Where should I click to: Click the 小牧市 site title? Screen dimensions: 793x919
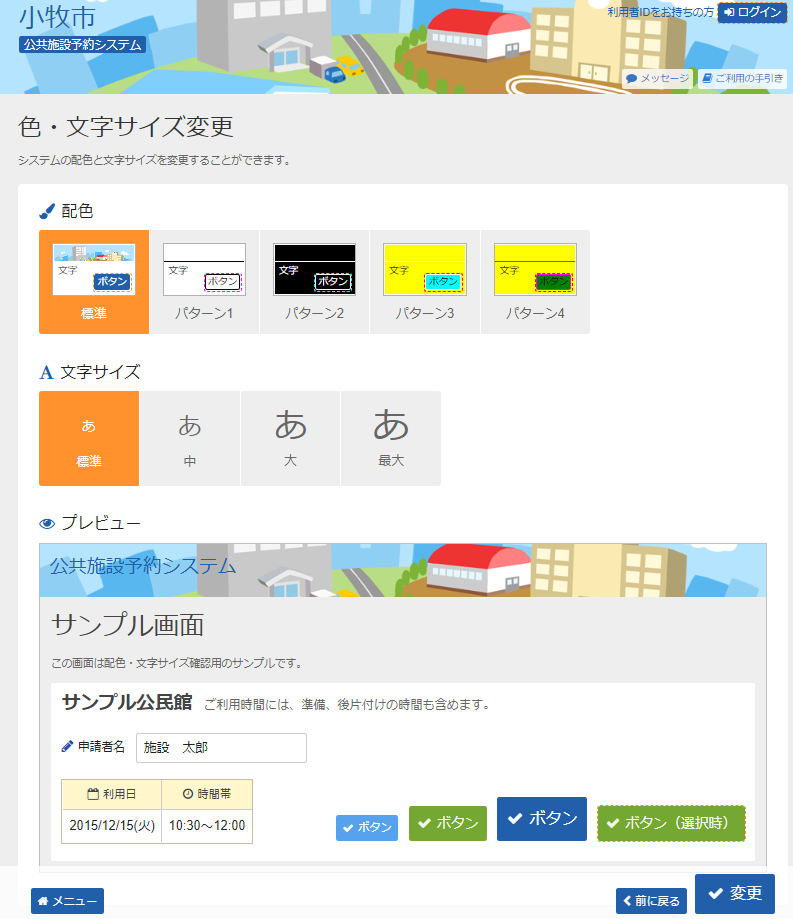tap(57, 16)
